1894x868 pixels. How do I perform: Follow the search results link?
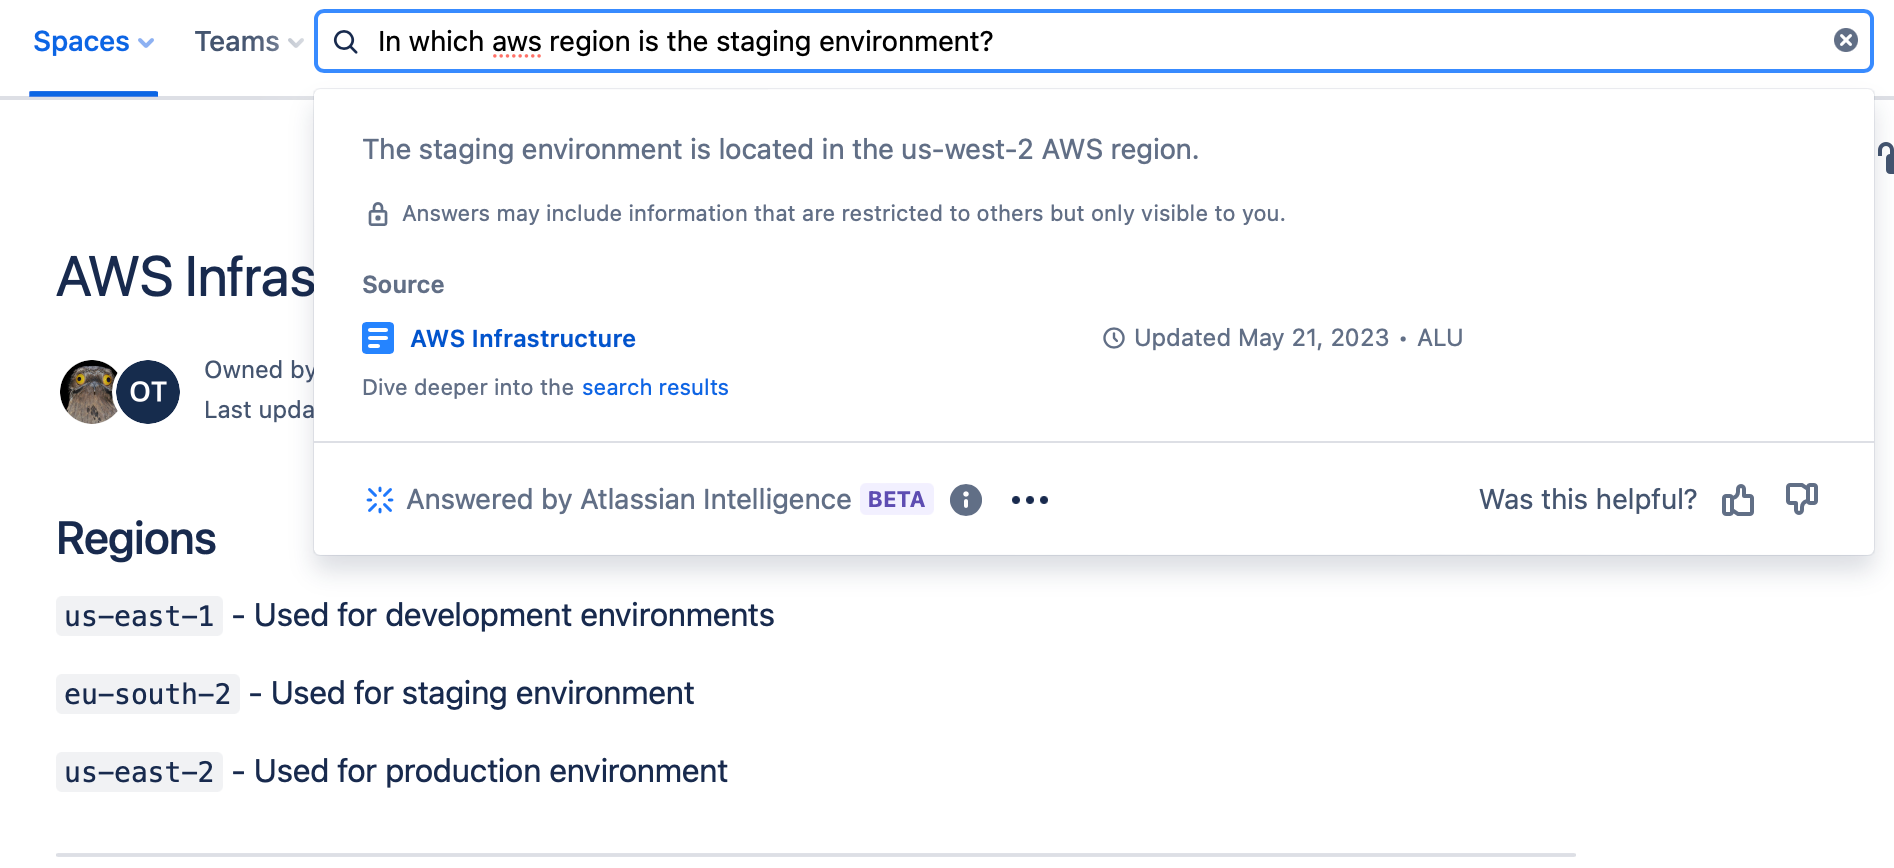pyautogui.click(x=655, y=387)
